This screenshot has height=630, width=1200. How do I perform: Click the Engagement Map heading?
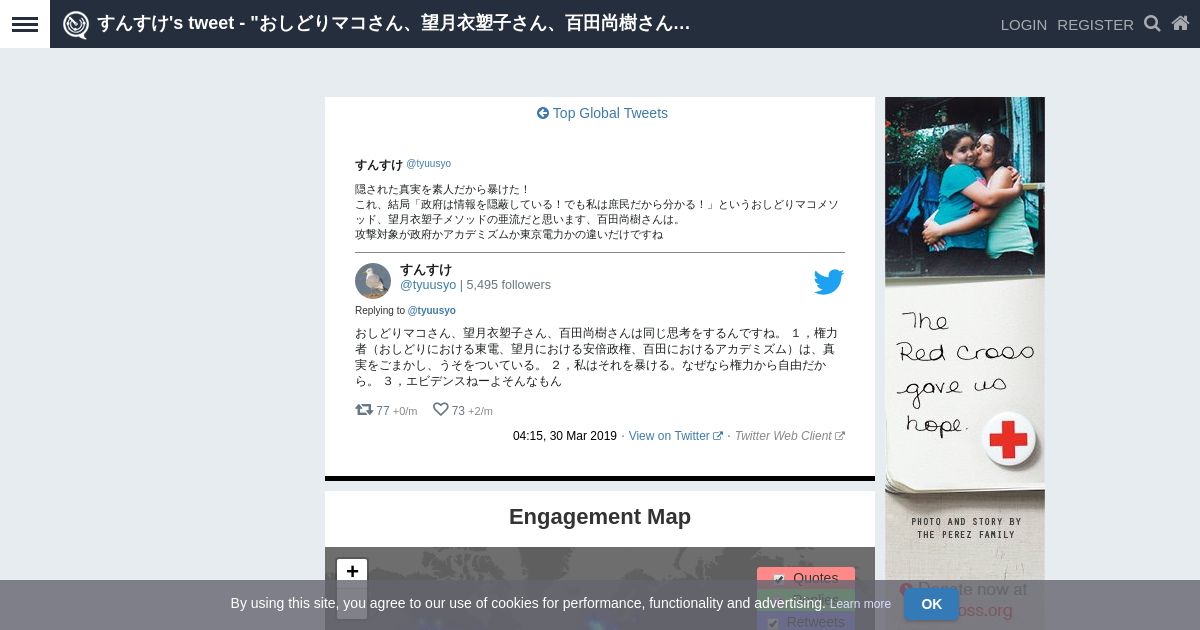(x=600, y=517)
